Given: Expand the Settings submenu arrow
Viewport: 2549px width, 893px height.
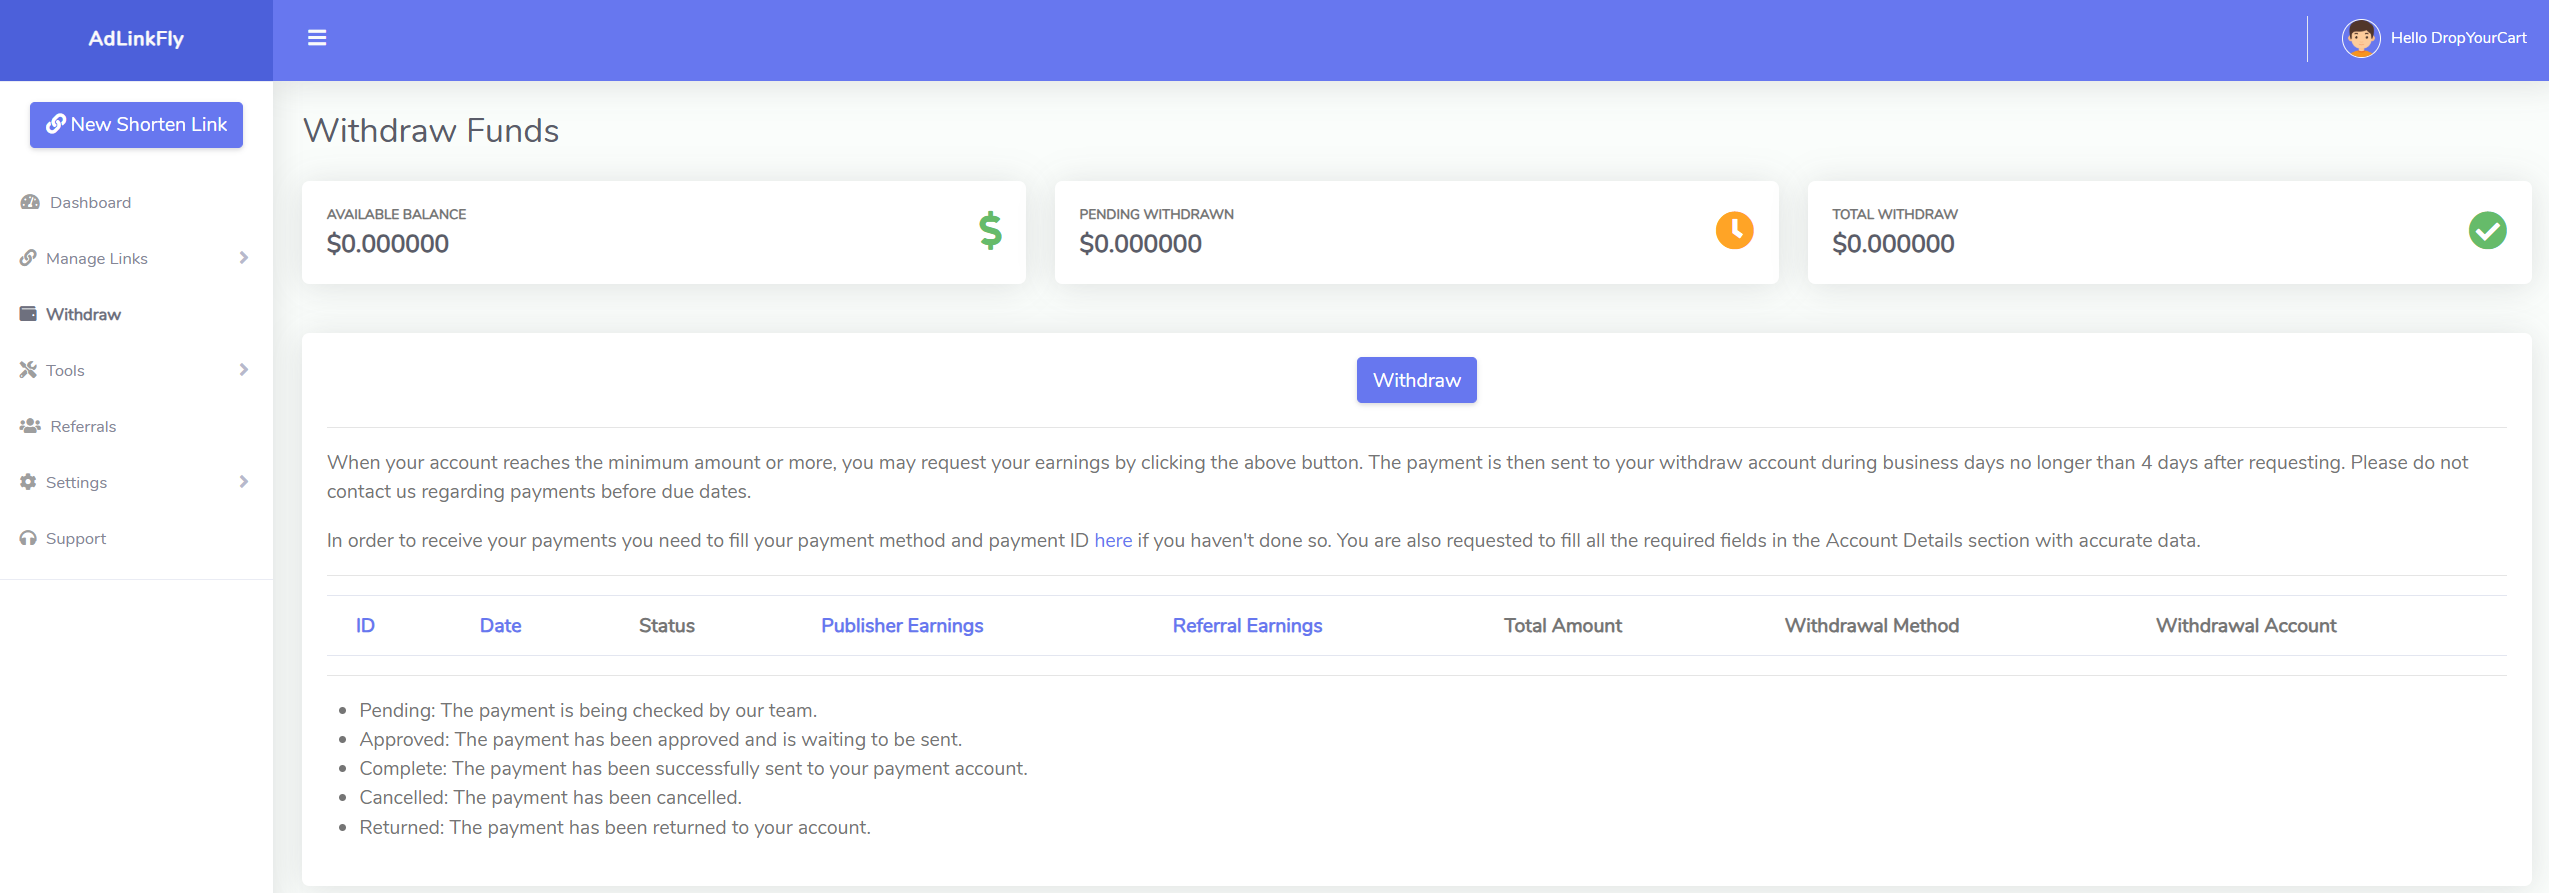Looking at the screenshot, I should [244, 482].
